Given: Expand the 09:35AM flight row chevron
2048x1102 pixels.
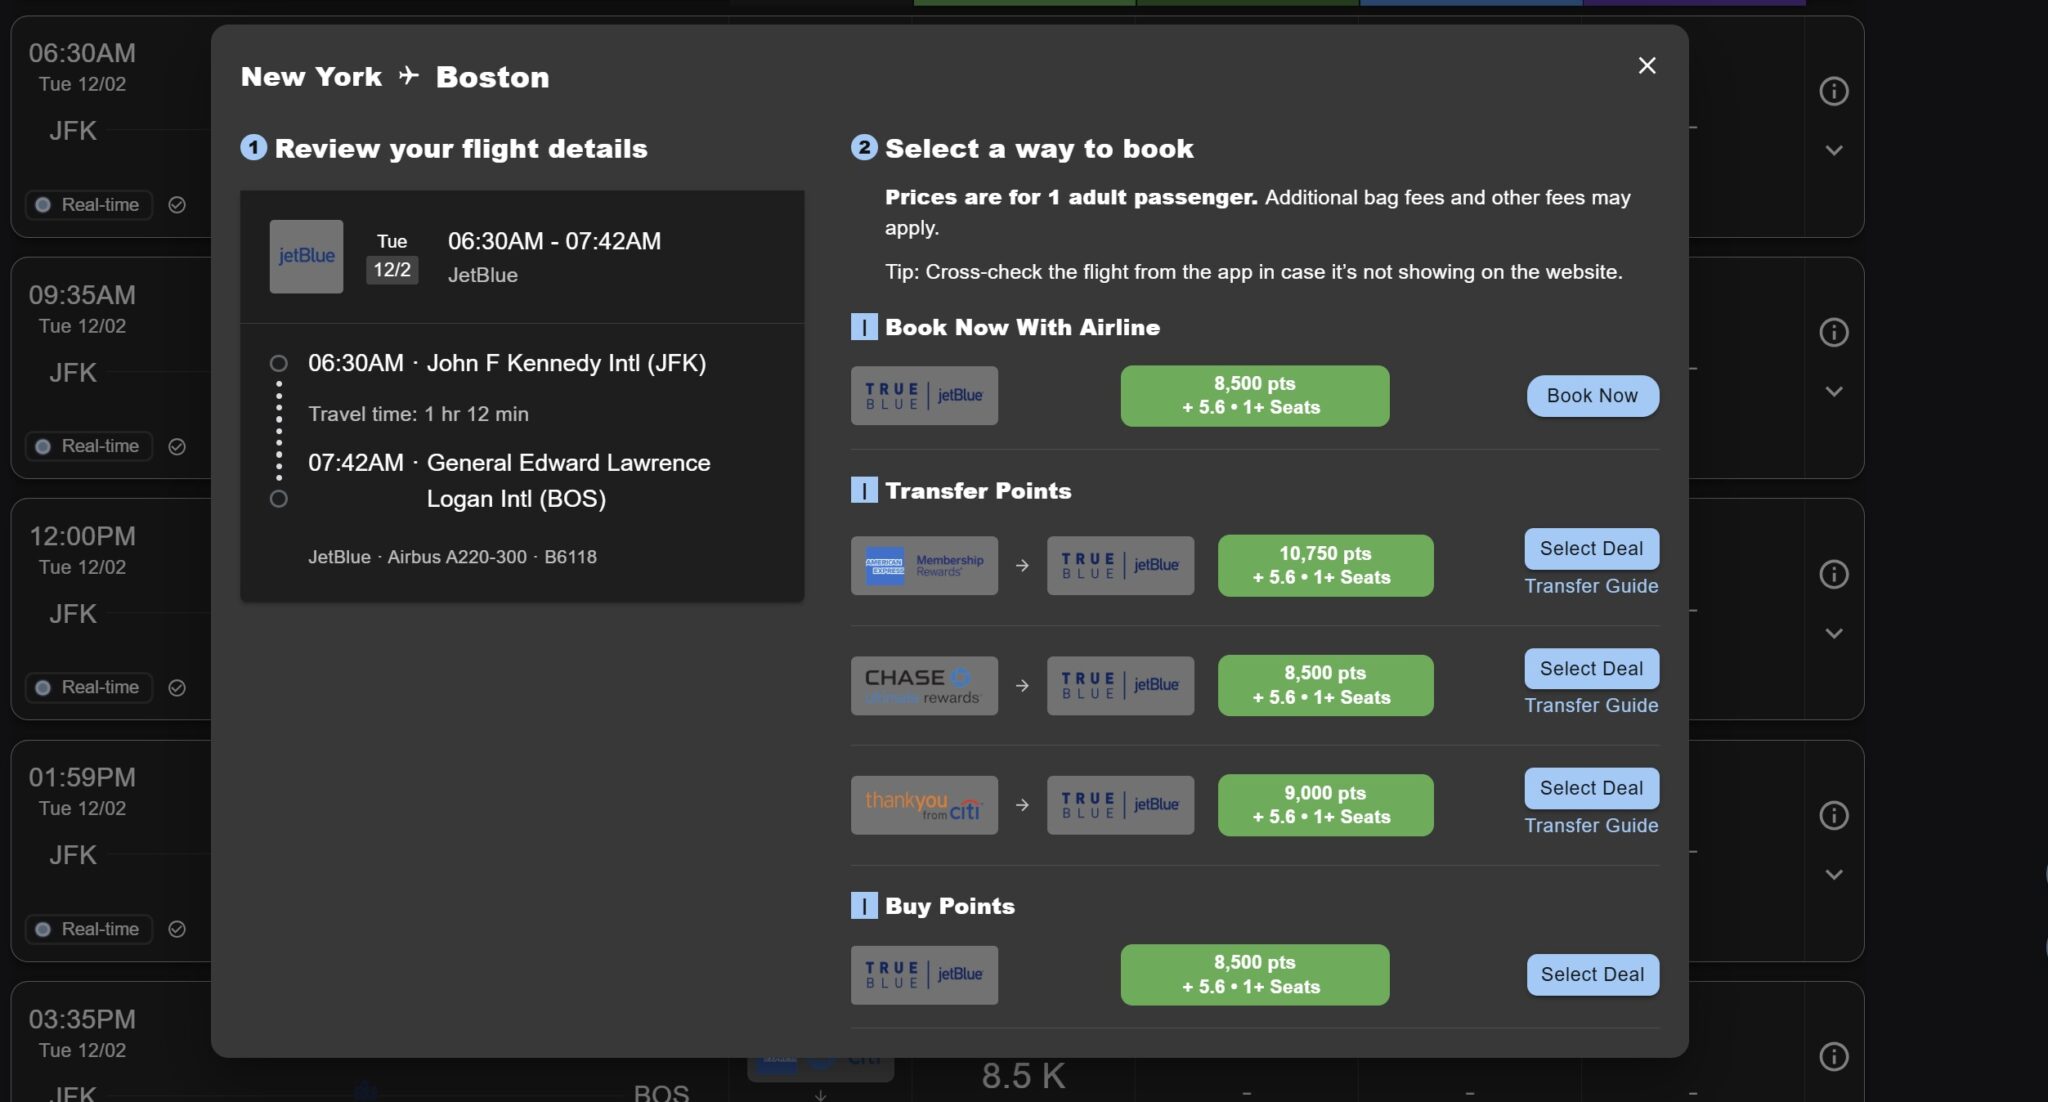Looking at the screenshot, I should (x=1833, y=392).
